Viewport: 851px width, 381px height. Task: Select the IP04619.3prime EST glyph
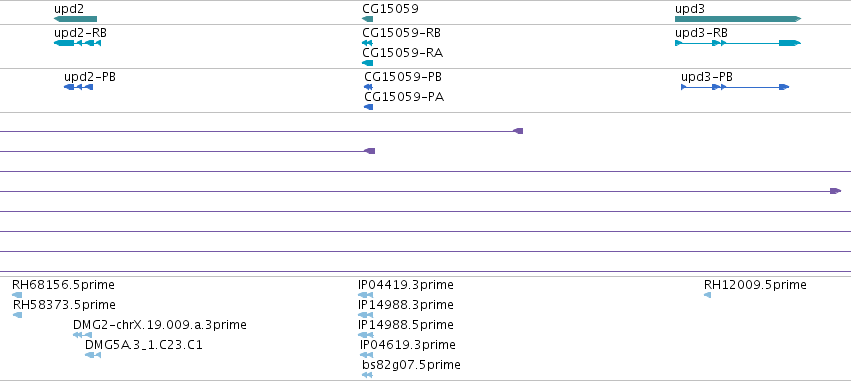[366, 355]
